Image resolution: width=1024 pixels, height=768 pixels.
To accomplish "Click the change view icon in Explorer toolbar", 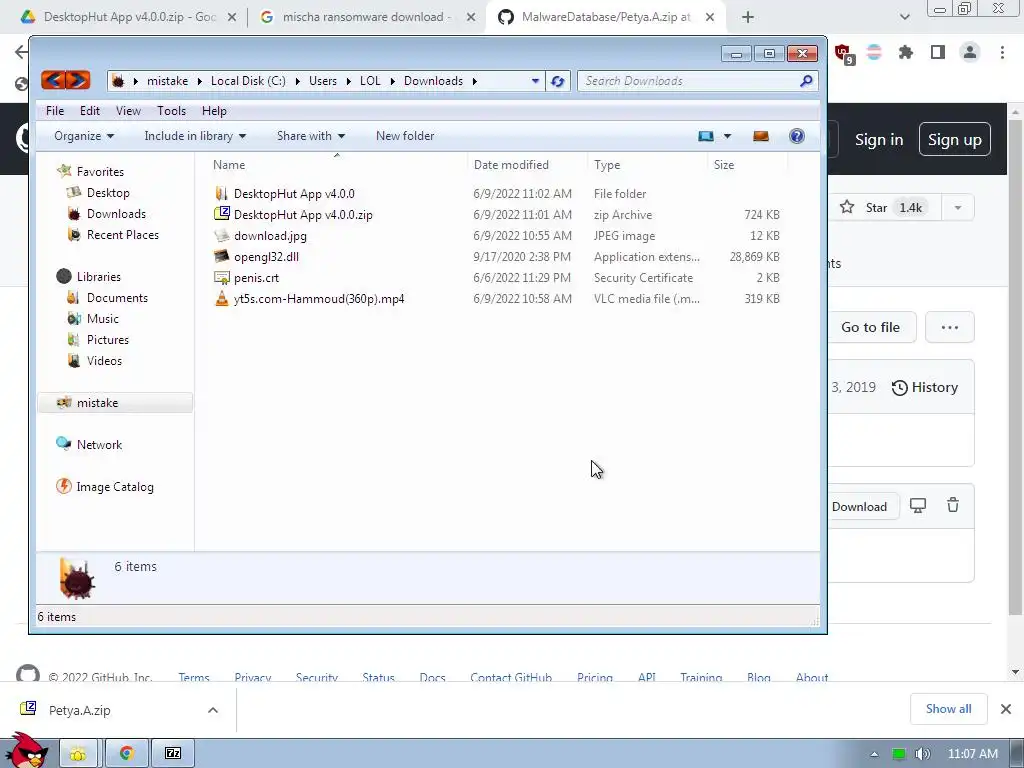I will tap(705, 136).
